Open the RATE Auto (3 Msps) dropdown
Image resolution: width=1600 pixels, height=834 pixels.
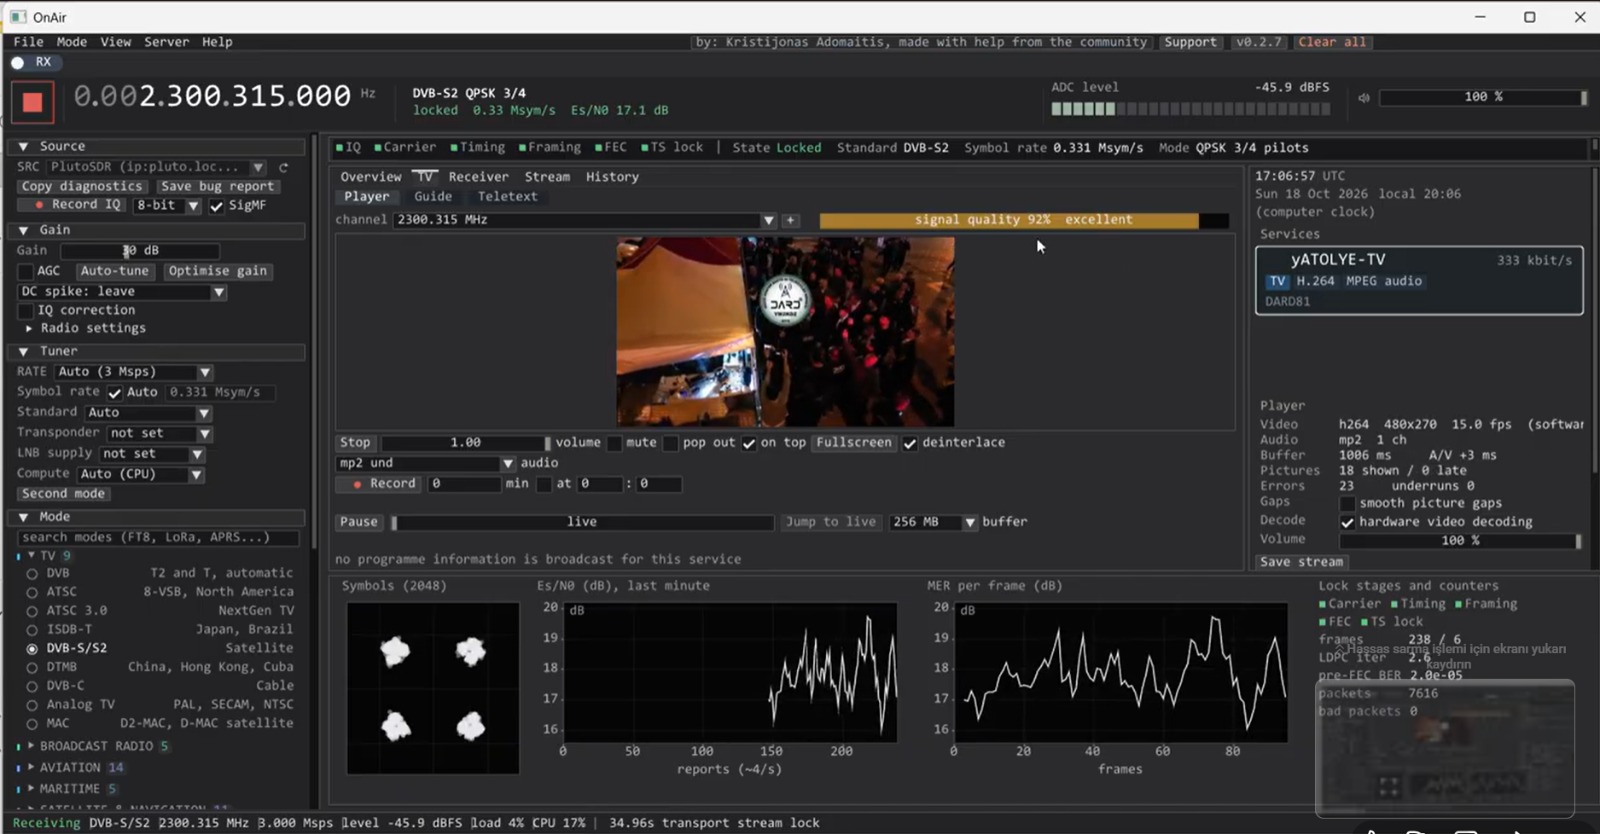click(133, 372)
